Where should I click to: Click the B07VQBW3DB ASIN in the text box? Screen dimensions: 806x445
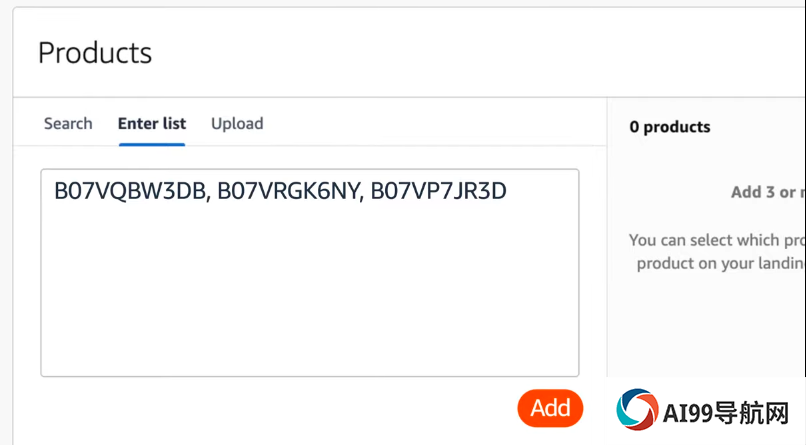(x=130, y=191)
